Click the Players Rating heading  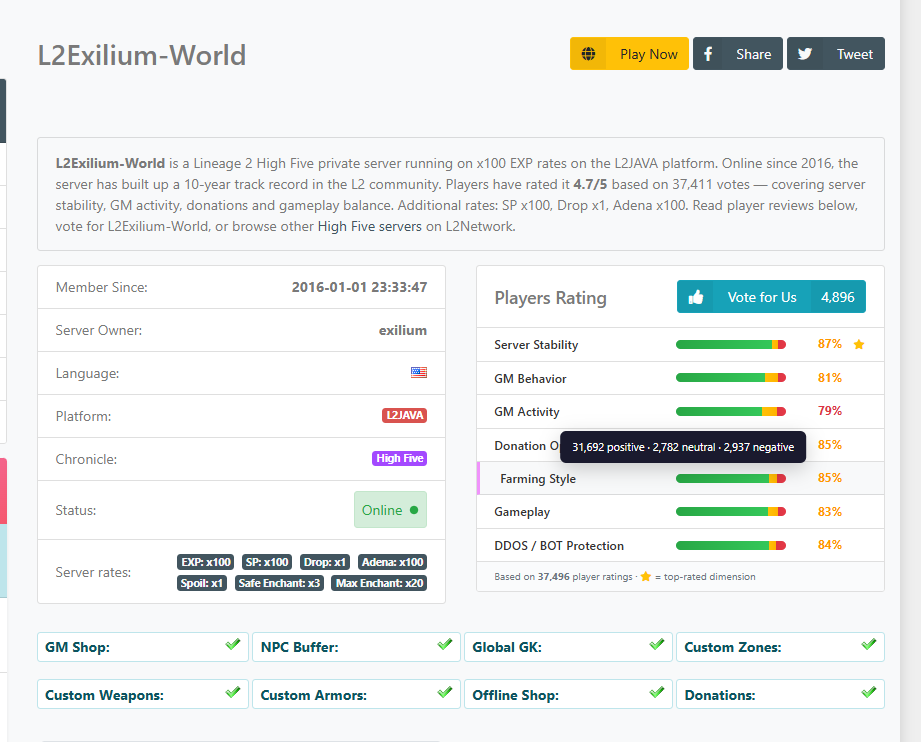550,298
